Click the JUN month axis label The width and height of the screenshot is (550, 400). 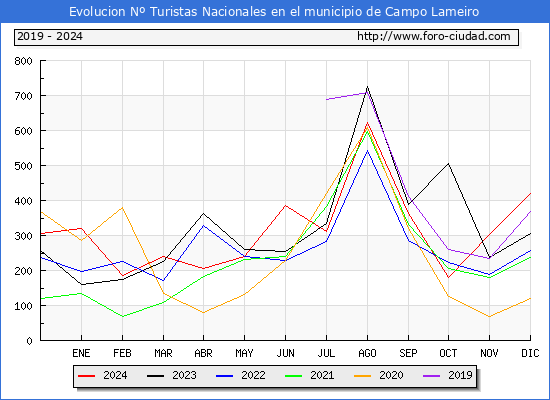click(285, 353)
